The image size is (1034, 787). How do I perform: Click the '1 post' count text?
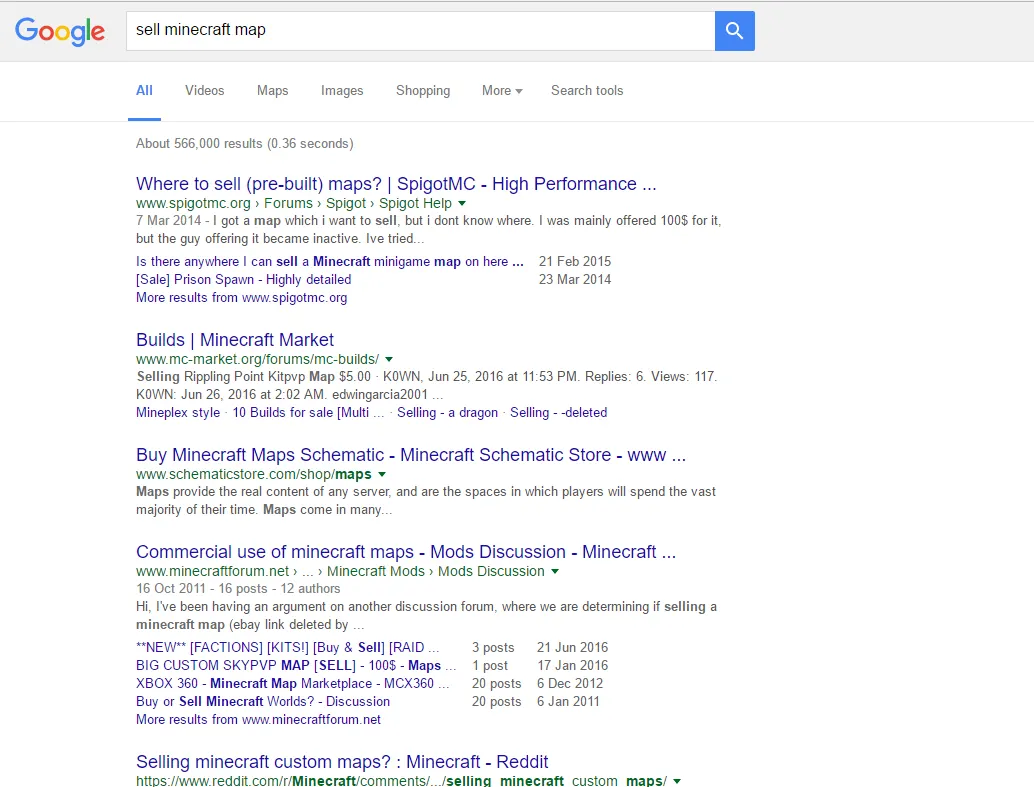point(490,665)
